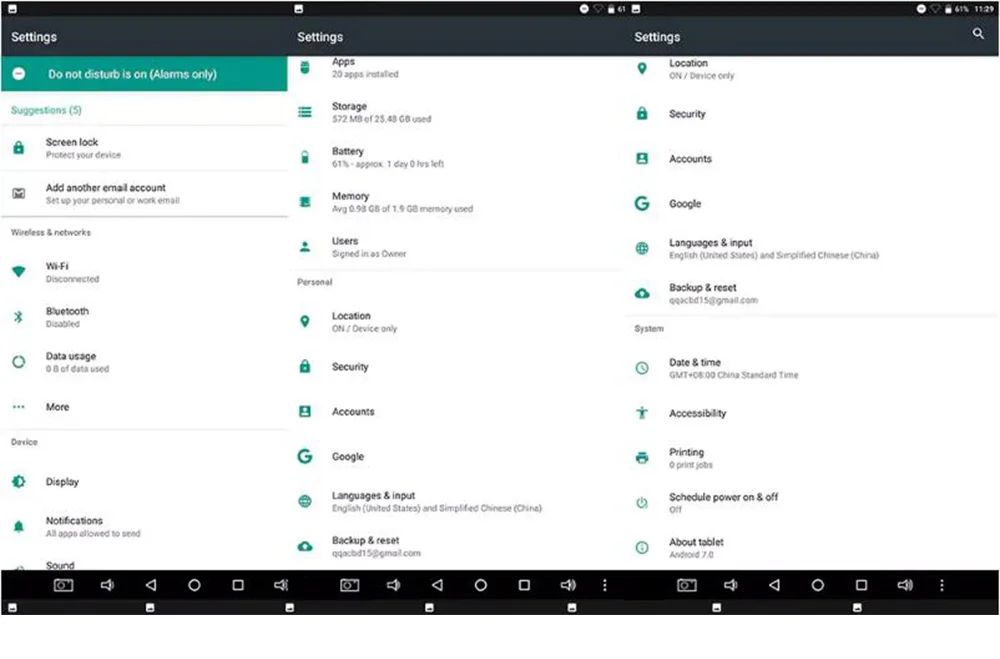
Task: Open Users signed in as Owner
Action: 456,247
